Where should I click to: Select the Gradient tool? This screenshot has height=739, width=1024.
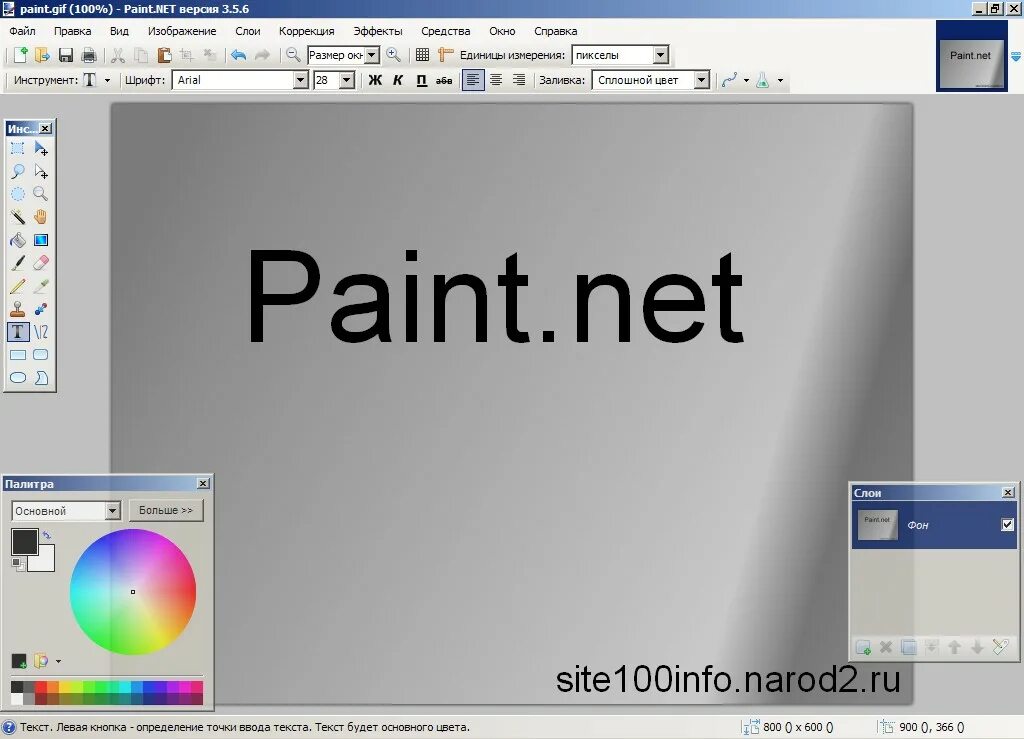point(40,240)
